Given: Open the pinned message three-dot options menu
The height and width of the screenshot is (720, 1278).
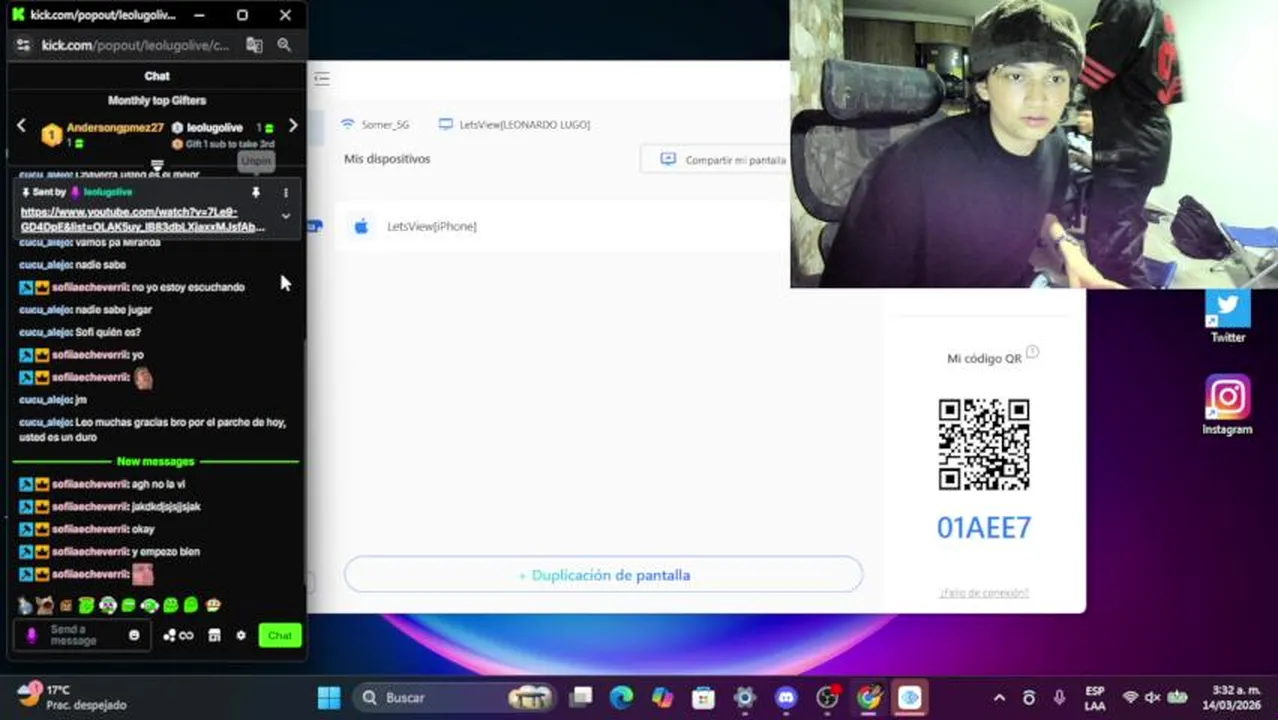Looking at the screenshot, I should point(285,192).
